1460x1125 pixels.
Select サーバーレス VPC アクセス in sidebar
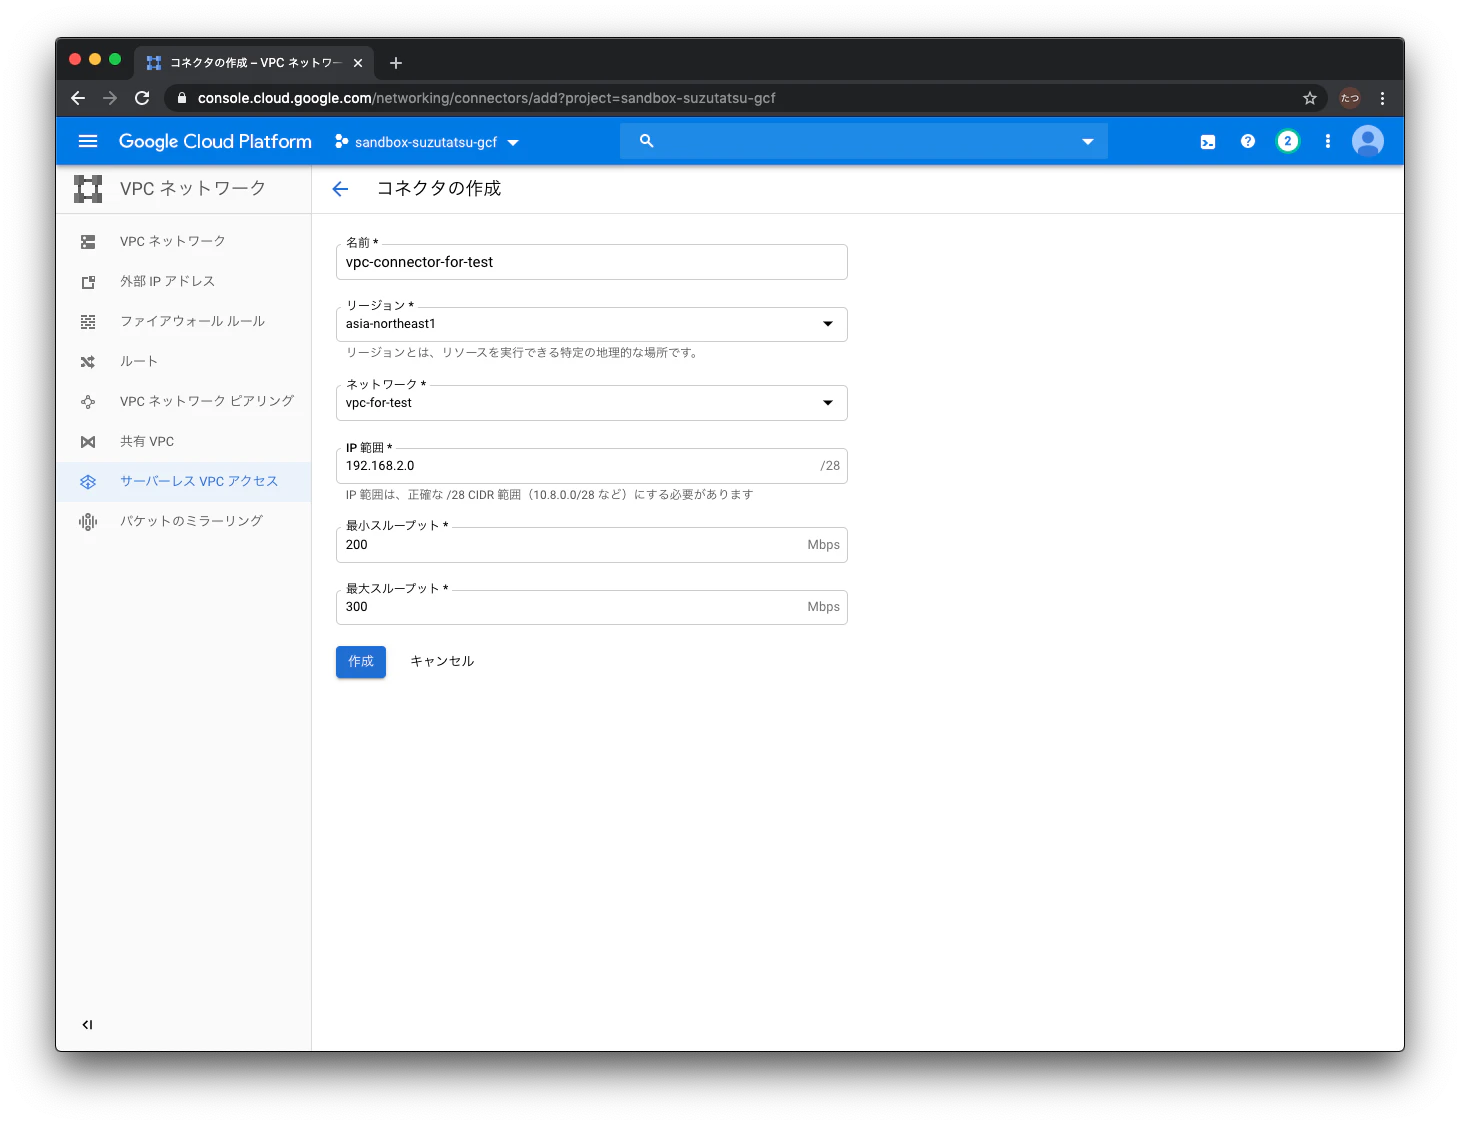click(x=184, y=481)
